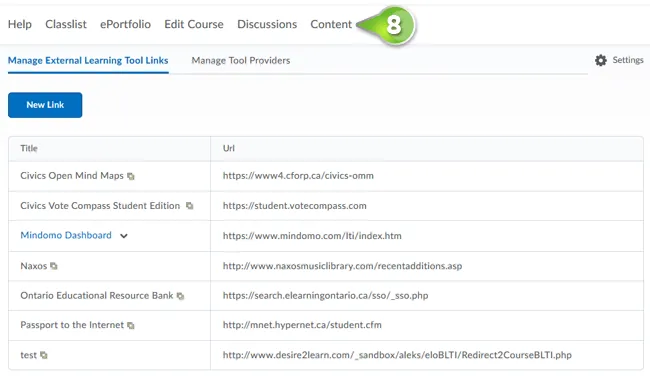The width and height of the screenshot is (650, 381).
Task: Click the icon next to Naxos
Action: 53,266
